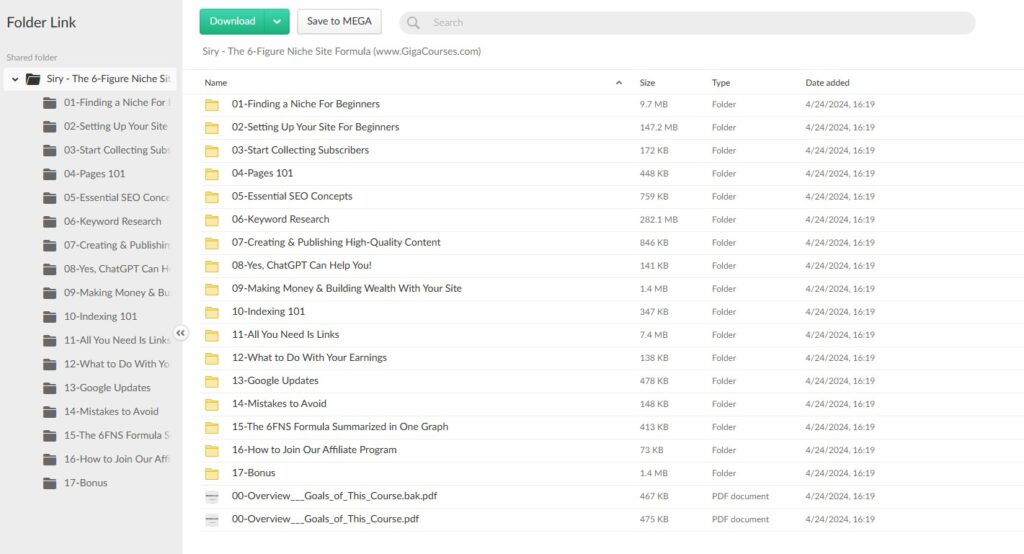Viewport: 1024px width, 554px height.
Task: Select 10-Indexing 101 in sidebar tree
Action: click(101, 316)
